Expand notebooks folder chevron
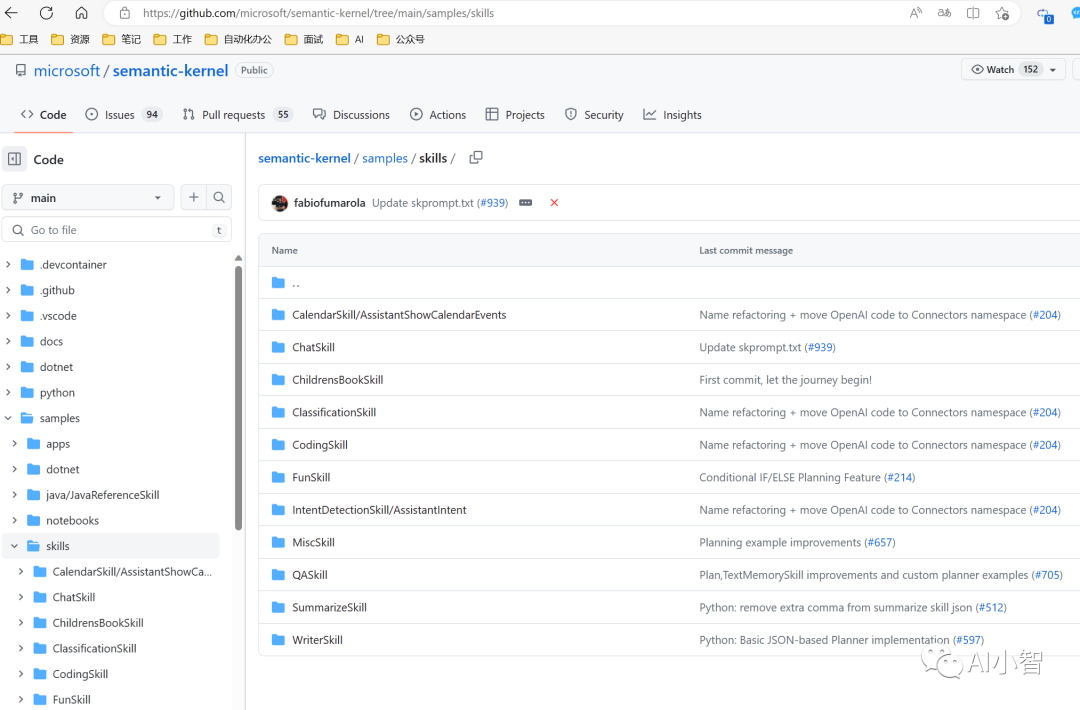1080x710 pixels. pyautogui.click(x=14, y=521)
